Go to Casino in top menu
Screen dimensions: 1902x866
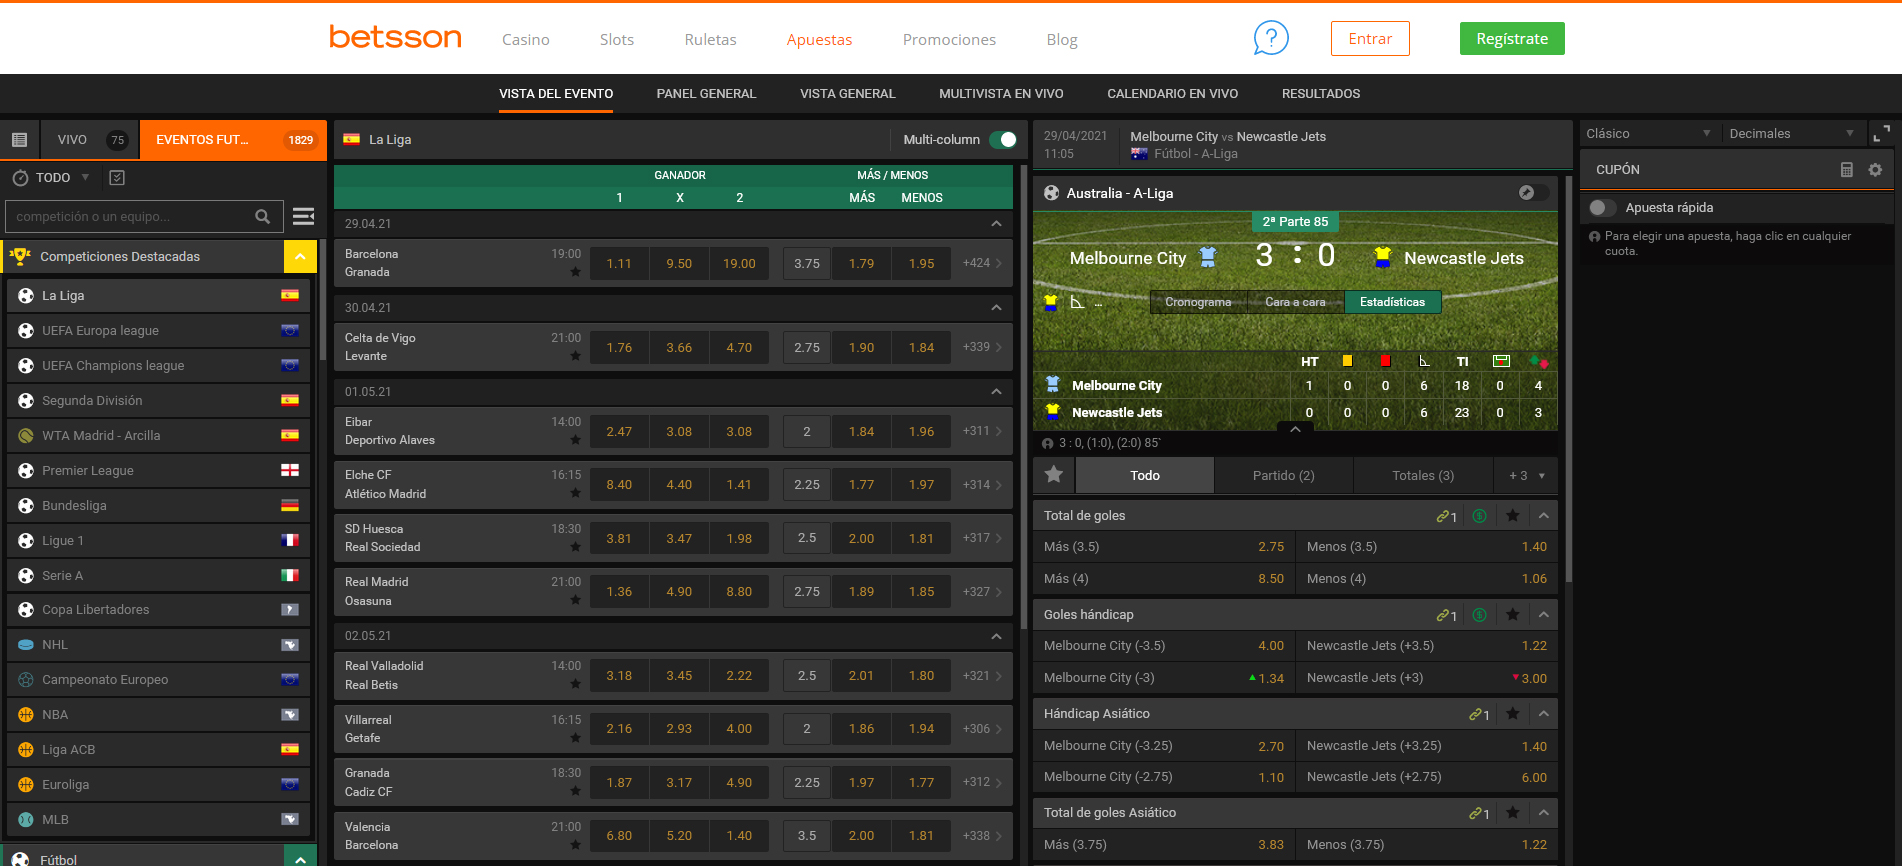click(x=526, y=40)
